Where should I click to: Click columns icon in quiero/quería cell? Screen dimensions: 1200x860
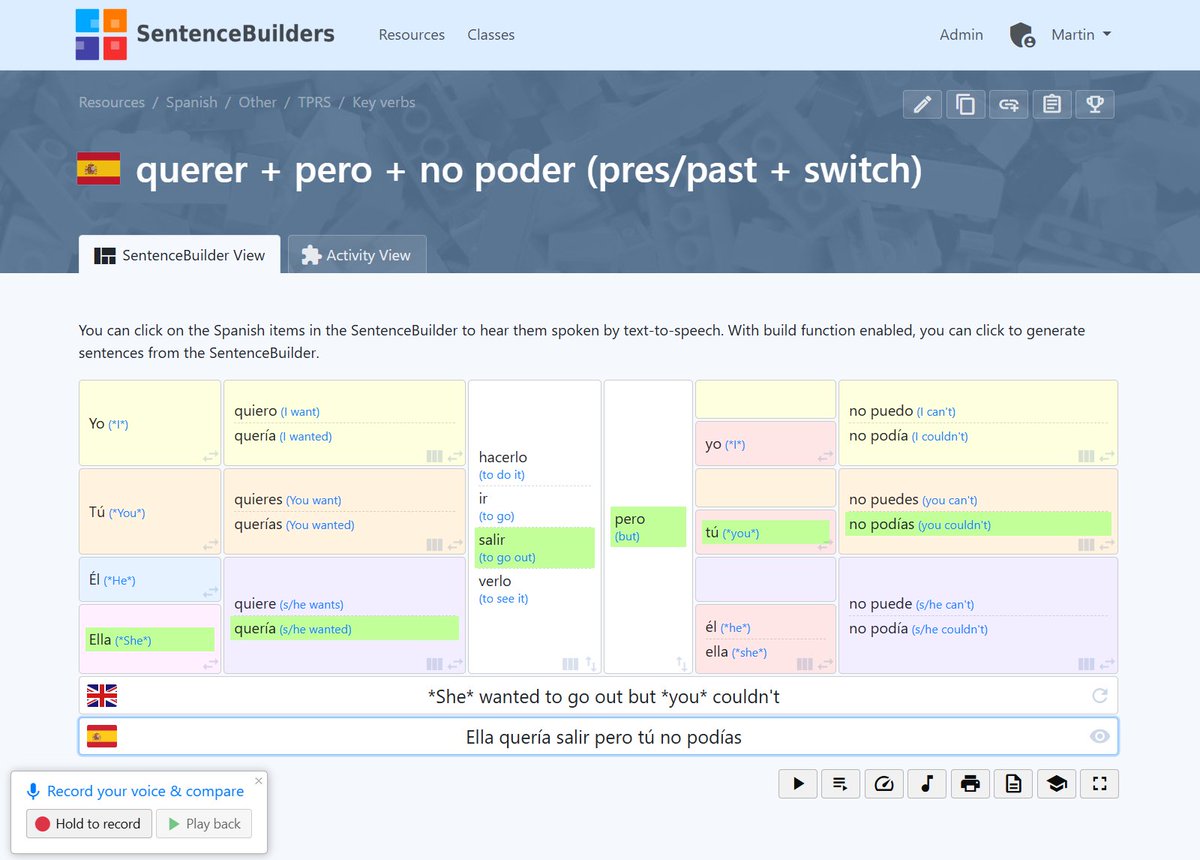click(434, 456)
